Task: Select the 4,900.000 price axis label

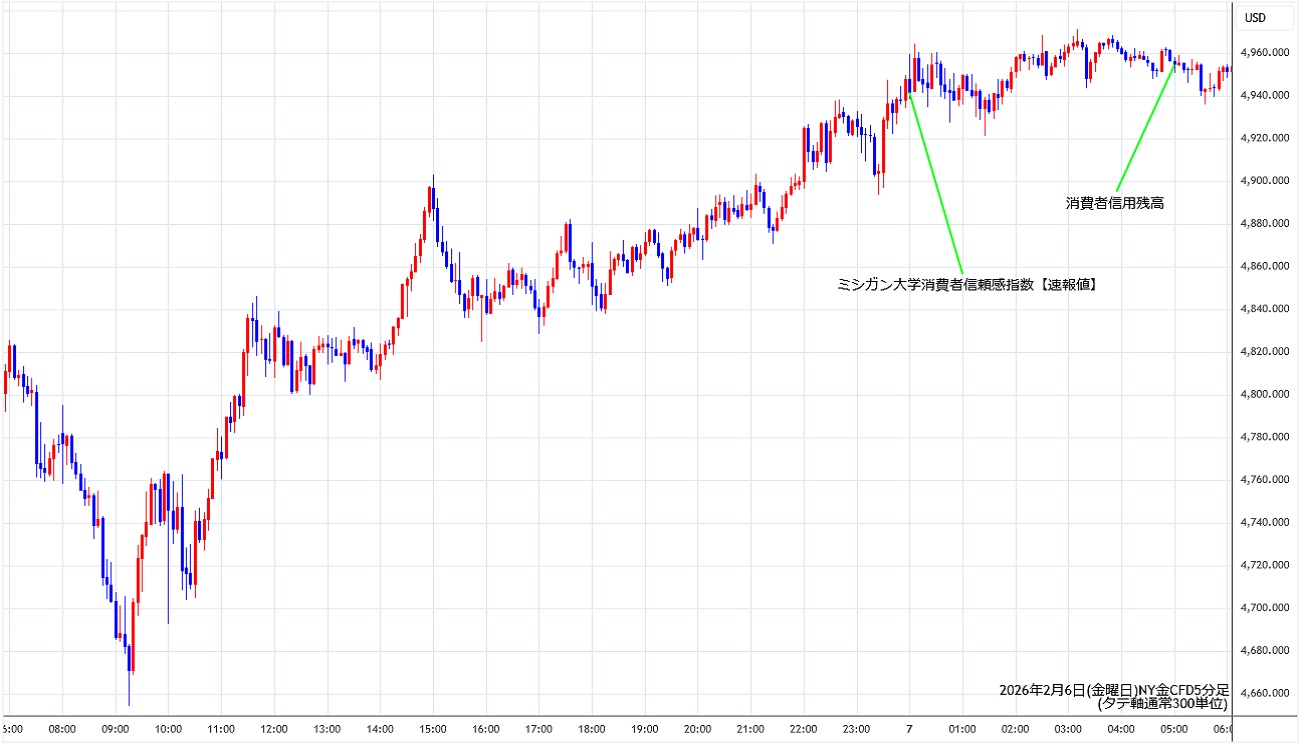Action: click(1264, 181)
